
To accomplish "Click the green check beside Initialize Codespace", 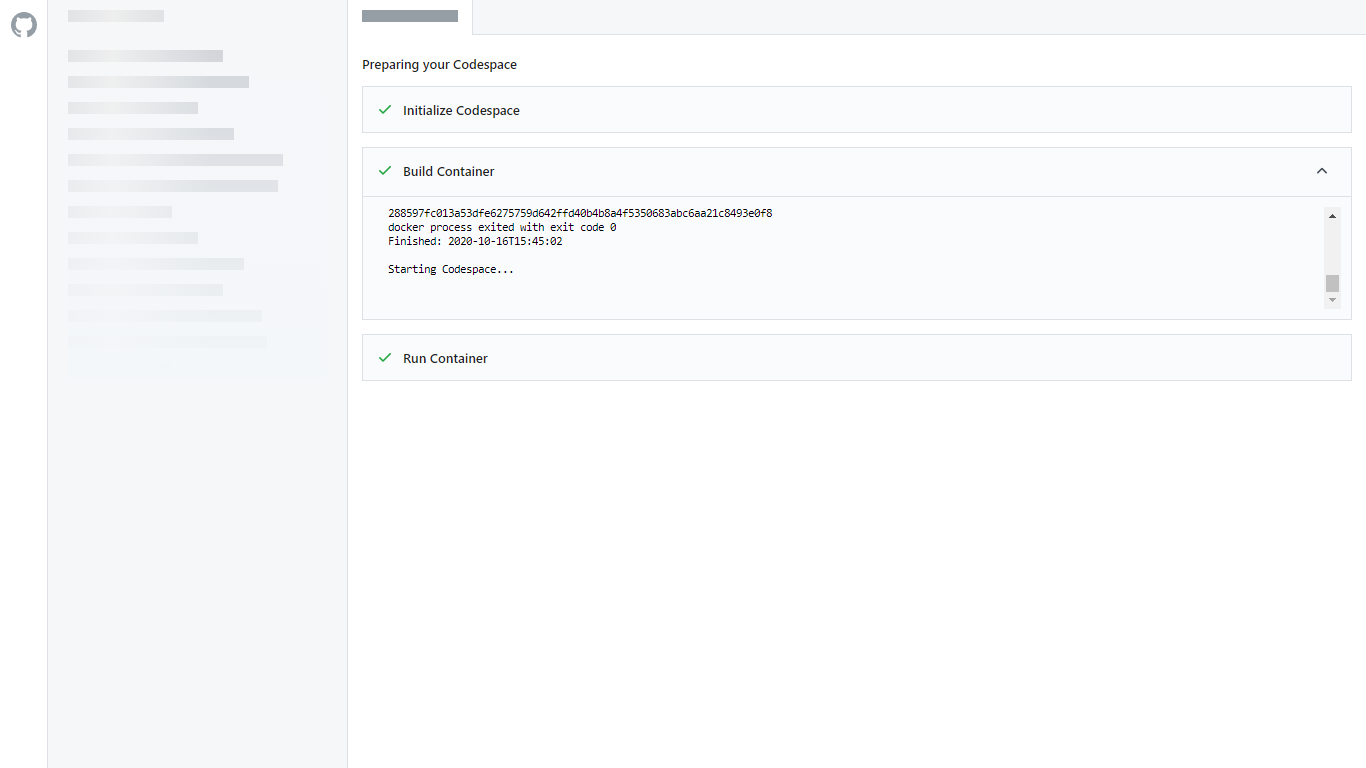I will [x=385, y=110].
